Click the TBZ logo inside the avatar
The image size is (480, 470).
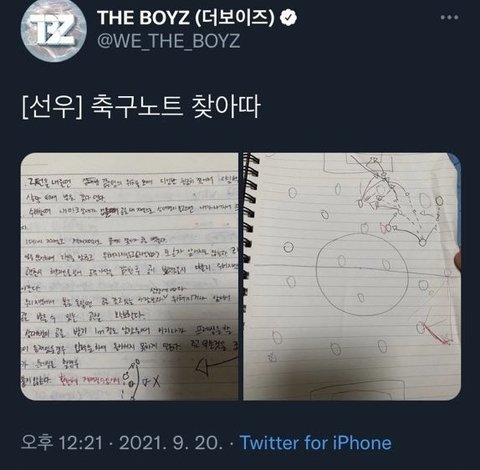click(x=54, y=31)
